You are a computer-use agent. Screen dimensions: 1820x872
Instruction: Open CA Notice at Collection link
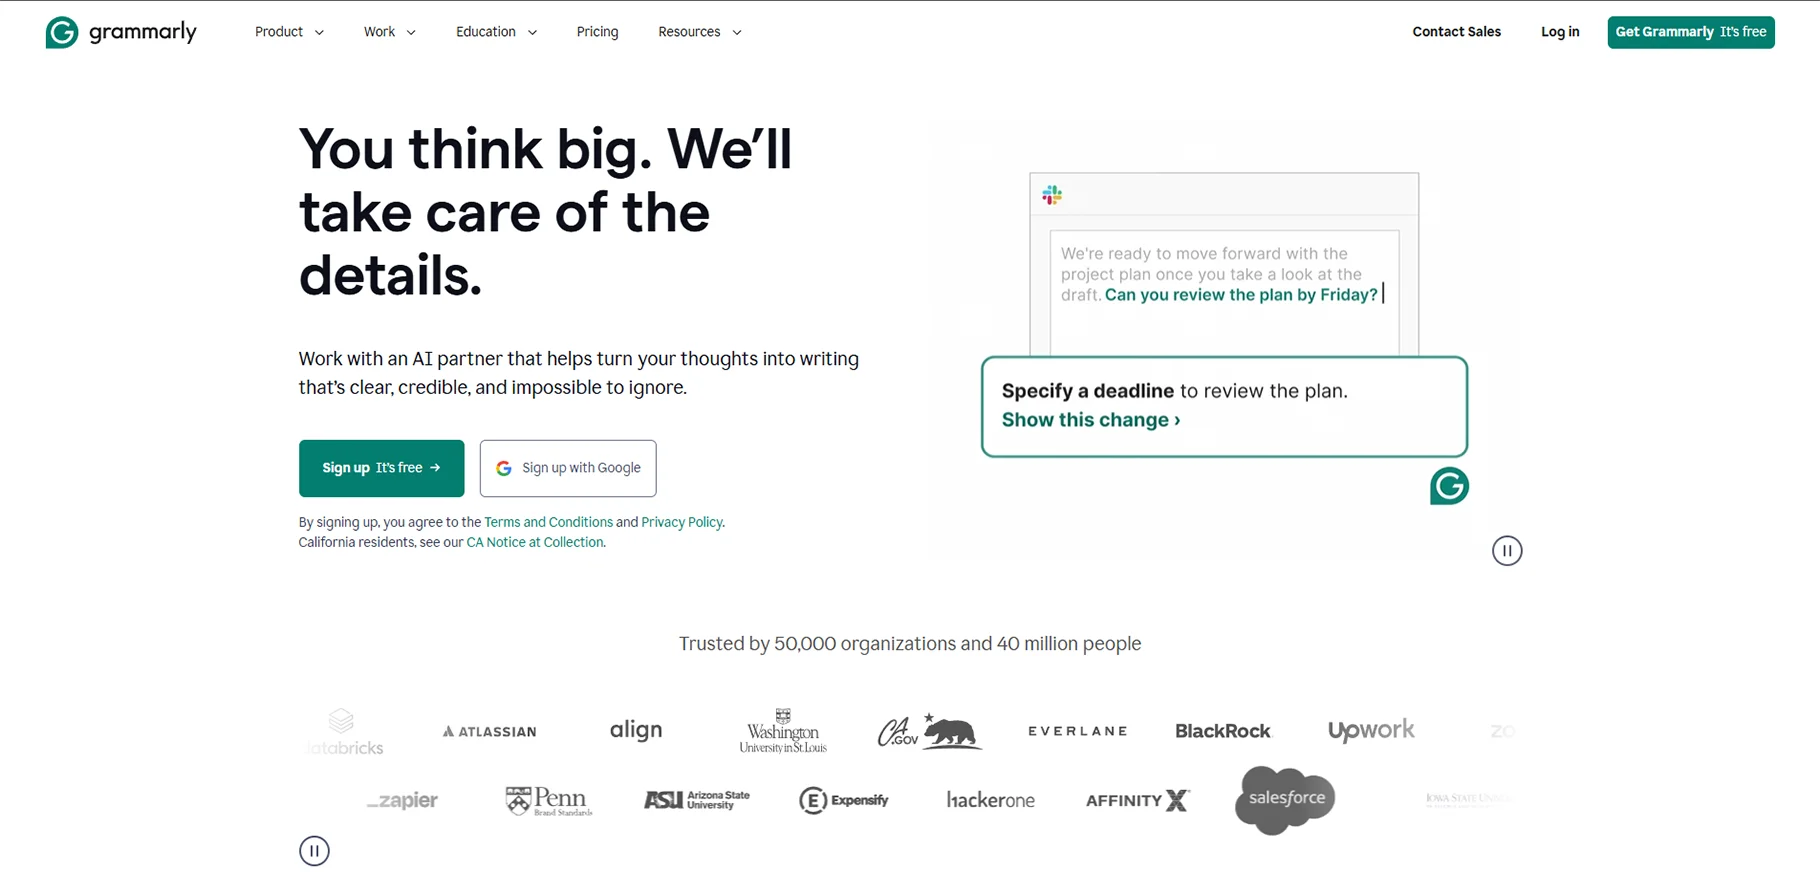pos(535,542)
